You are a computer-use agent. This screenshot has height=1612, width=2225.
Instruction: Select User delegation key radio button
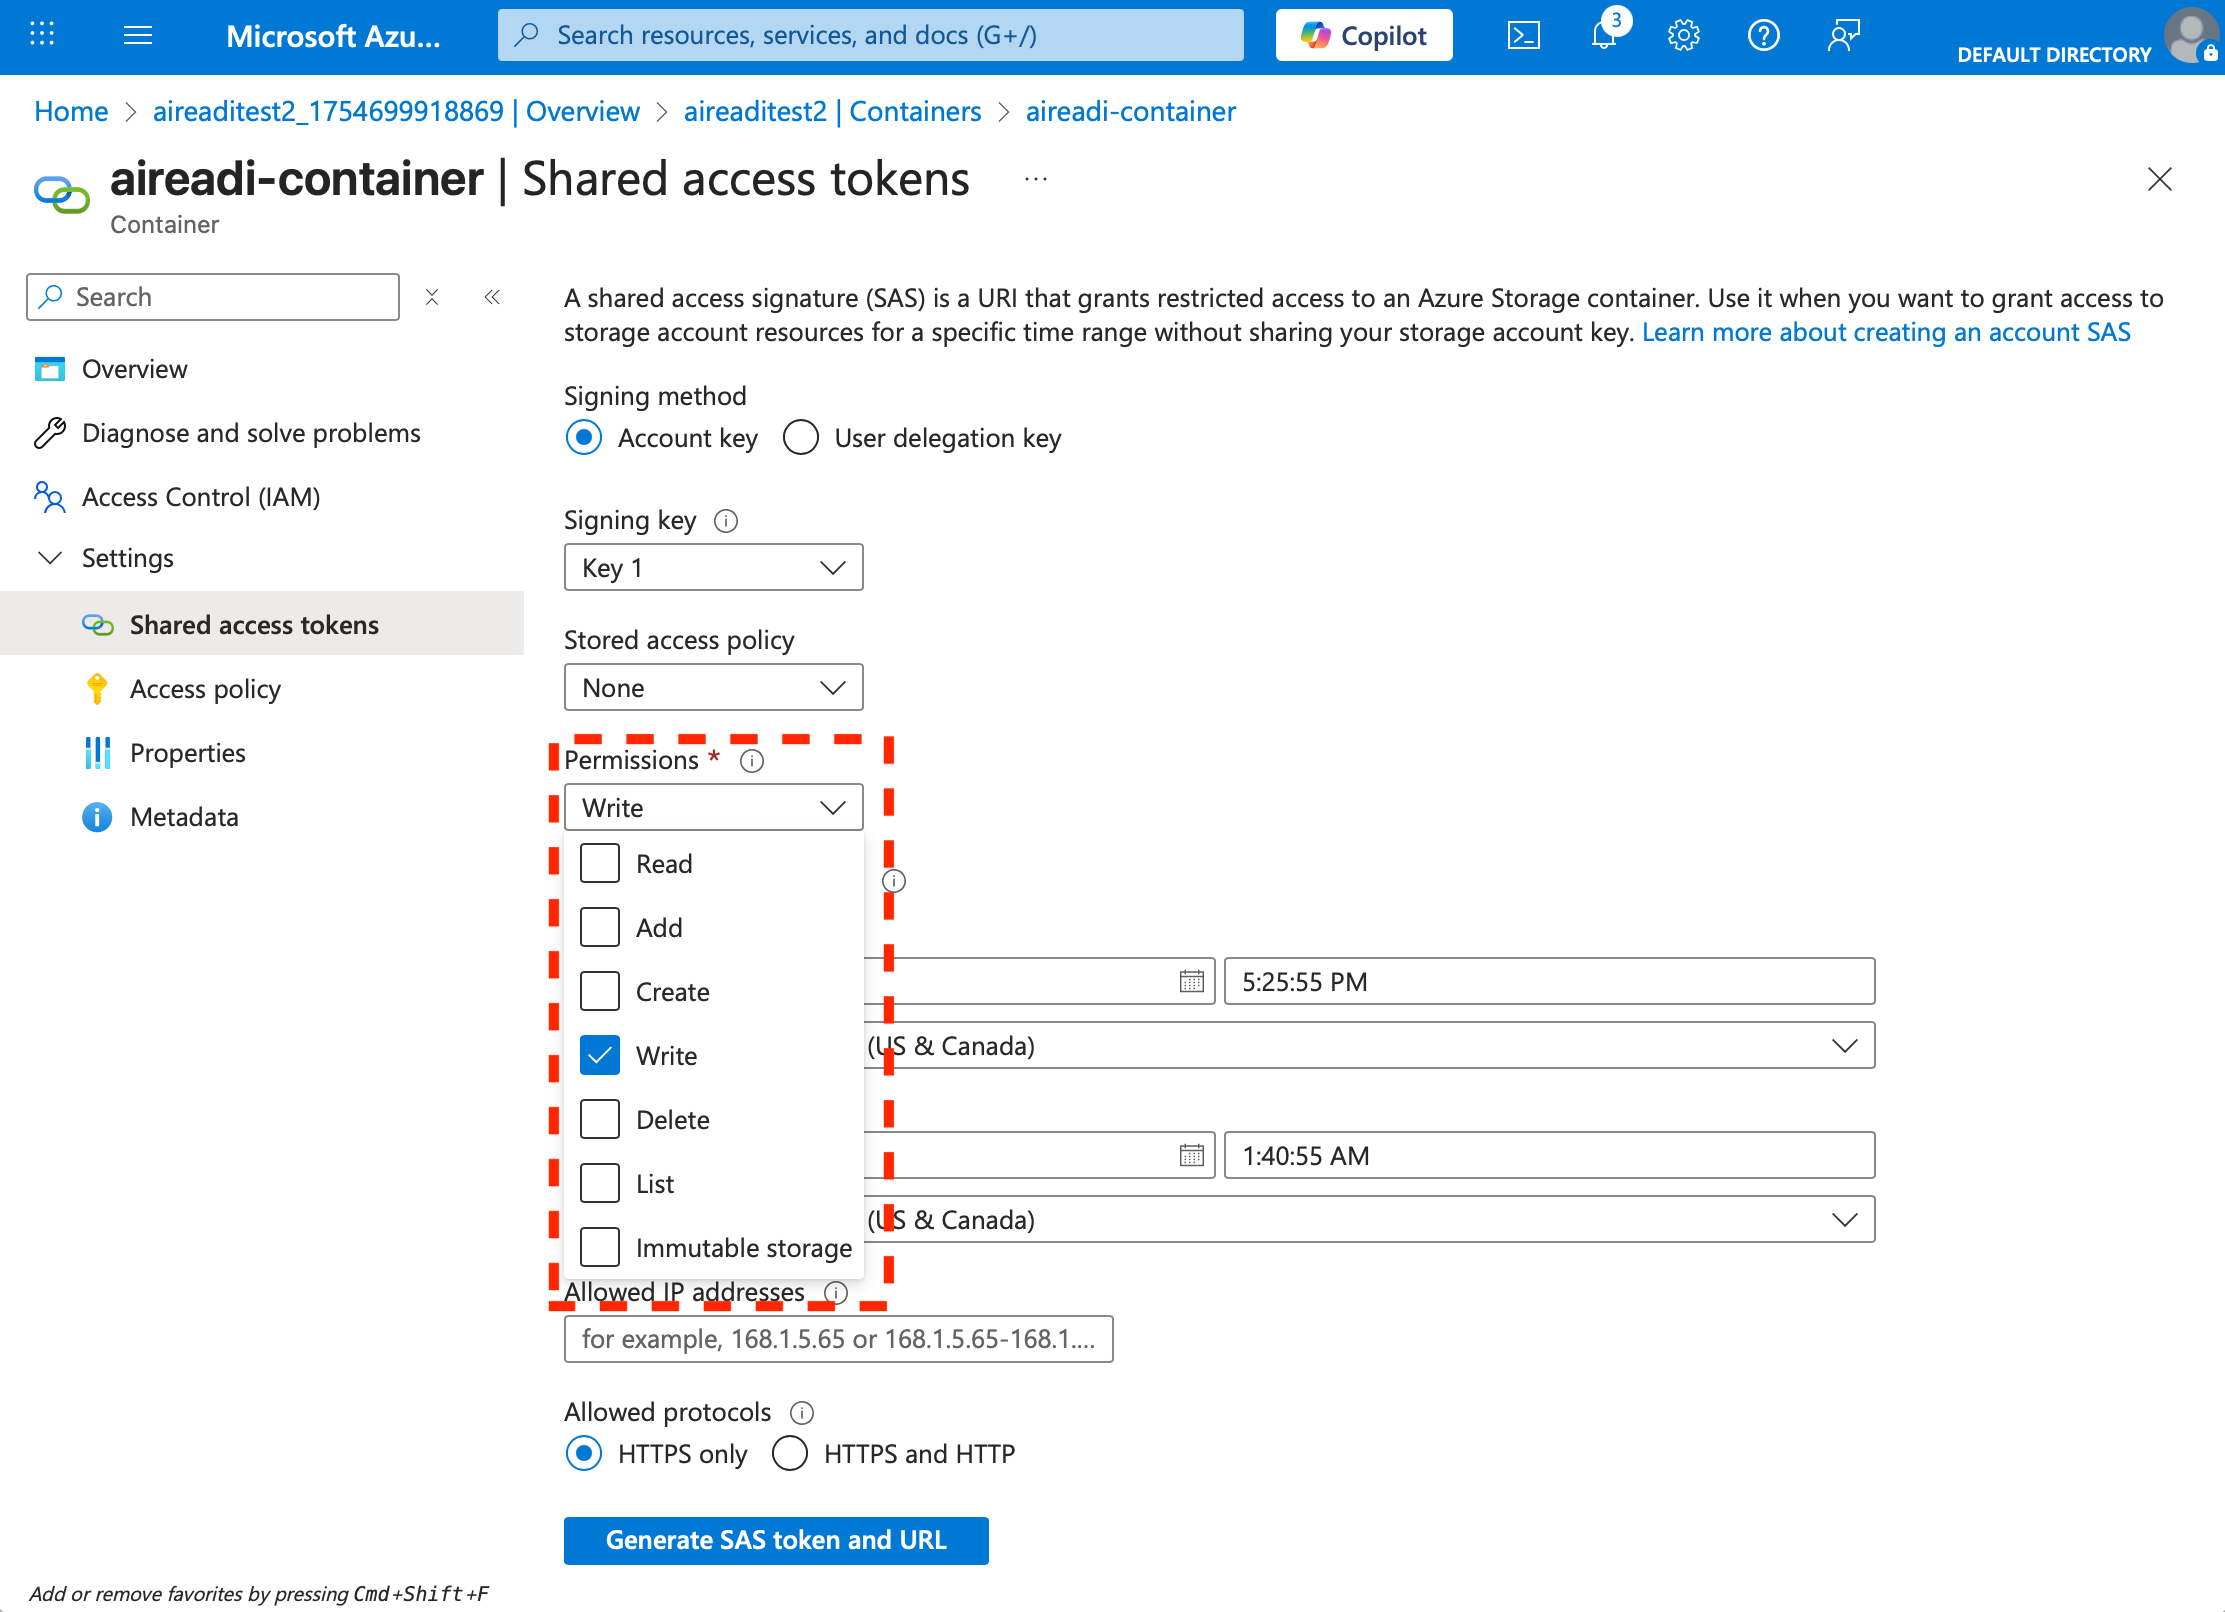point(801,438)
